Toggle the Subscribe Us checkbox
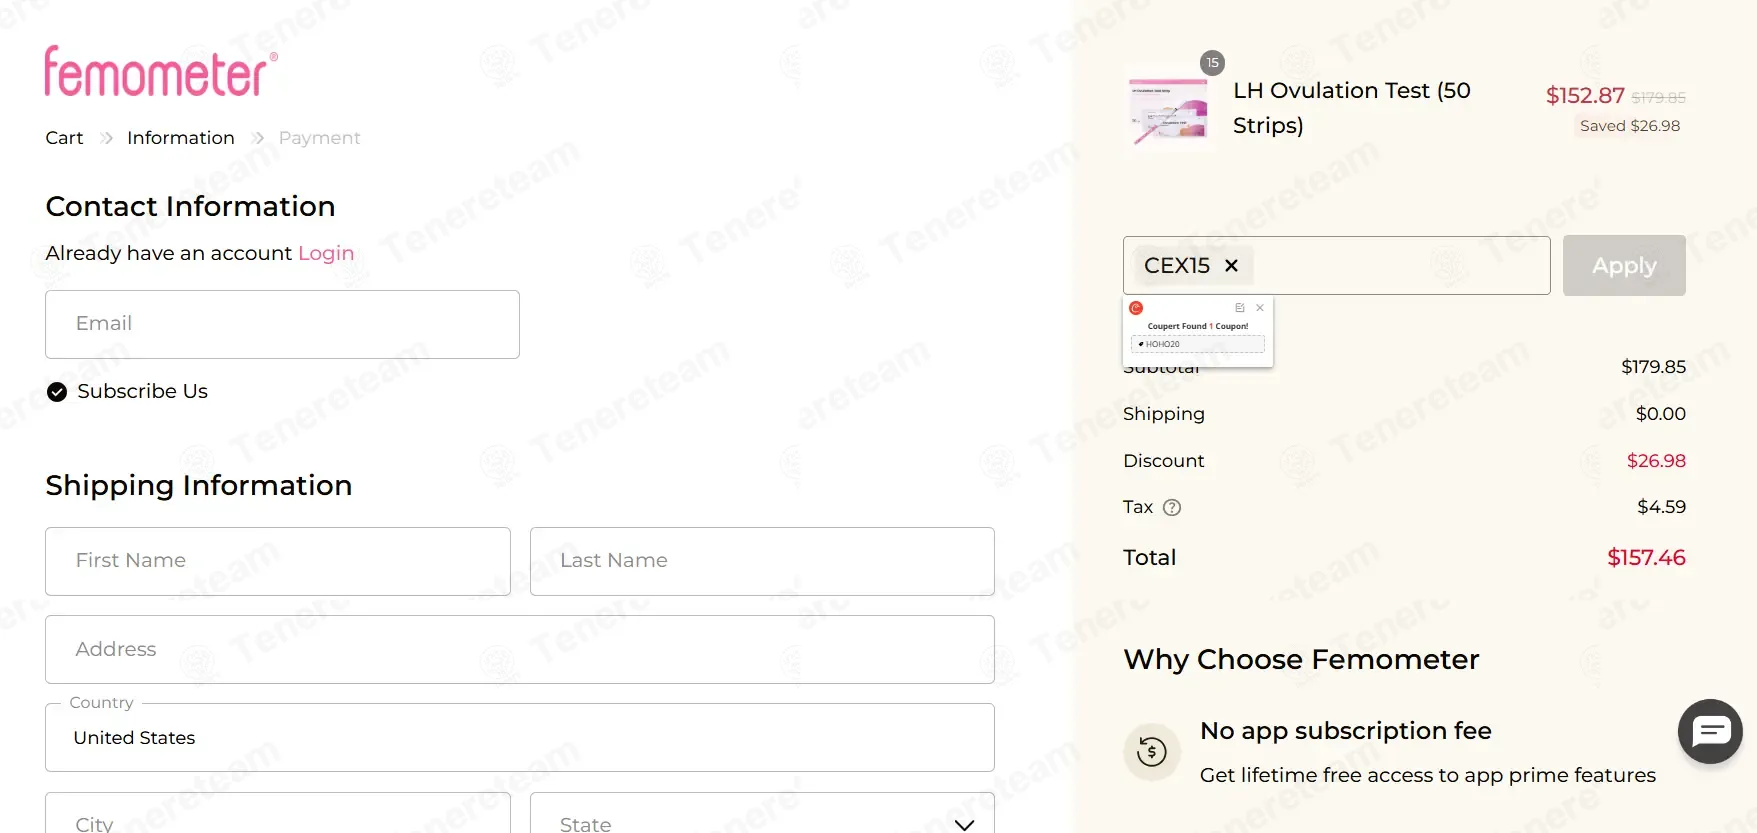Image resolution: width=1757 pixels, height=833 pixels. pyautogui.click(x=57, y=392)
